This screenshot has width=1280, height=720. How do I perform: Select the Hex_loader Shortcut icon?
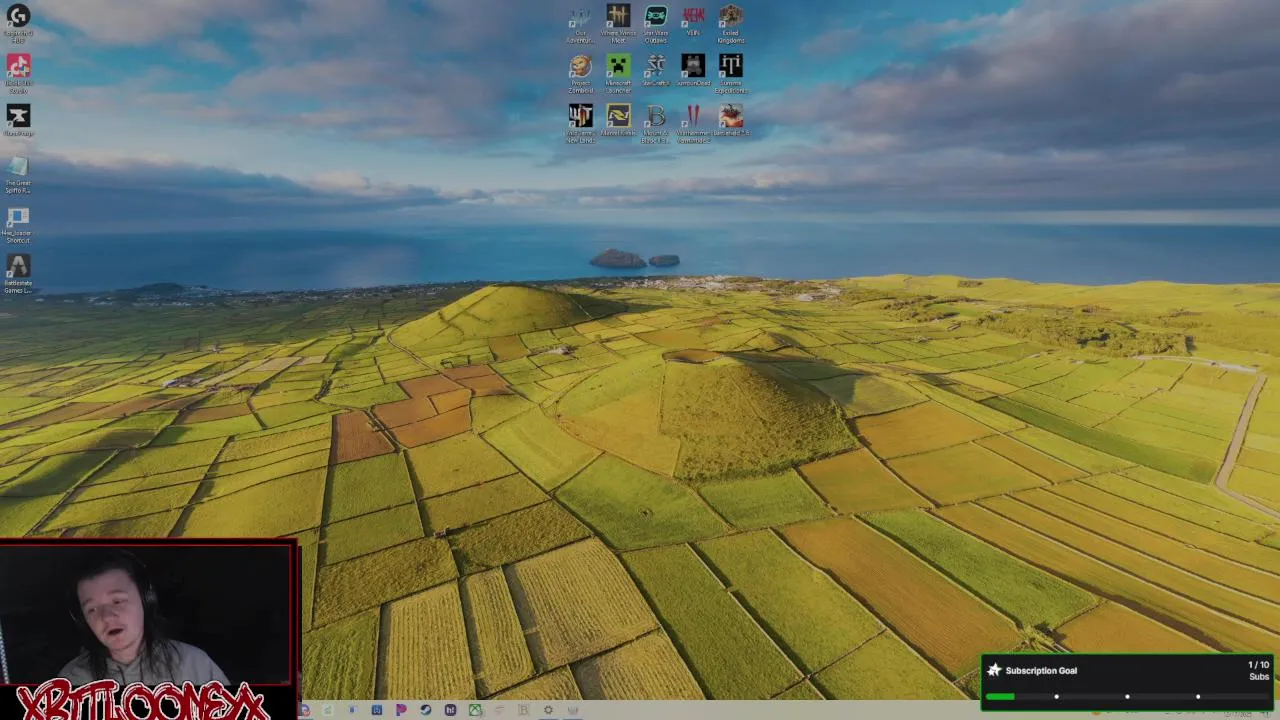[18, 223]
